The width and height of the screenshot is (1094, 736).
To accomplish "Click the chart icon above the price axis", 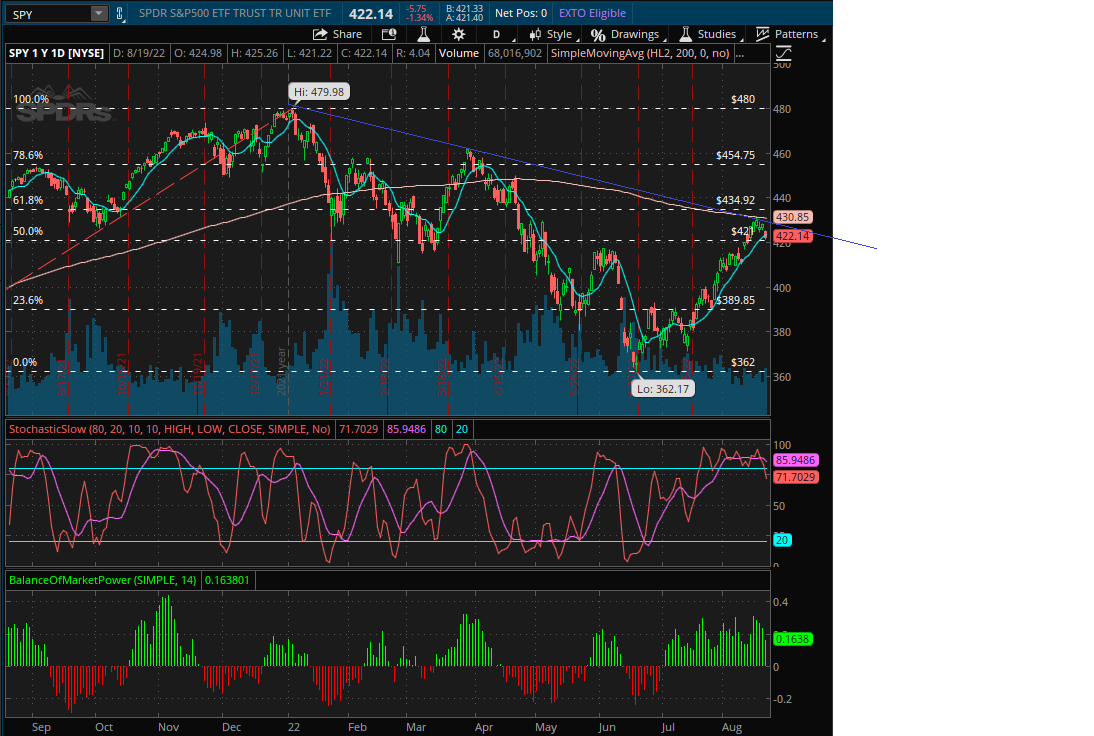I will point(784,54).
